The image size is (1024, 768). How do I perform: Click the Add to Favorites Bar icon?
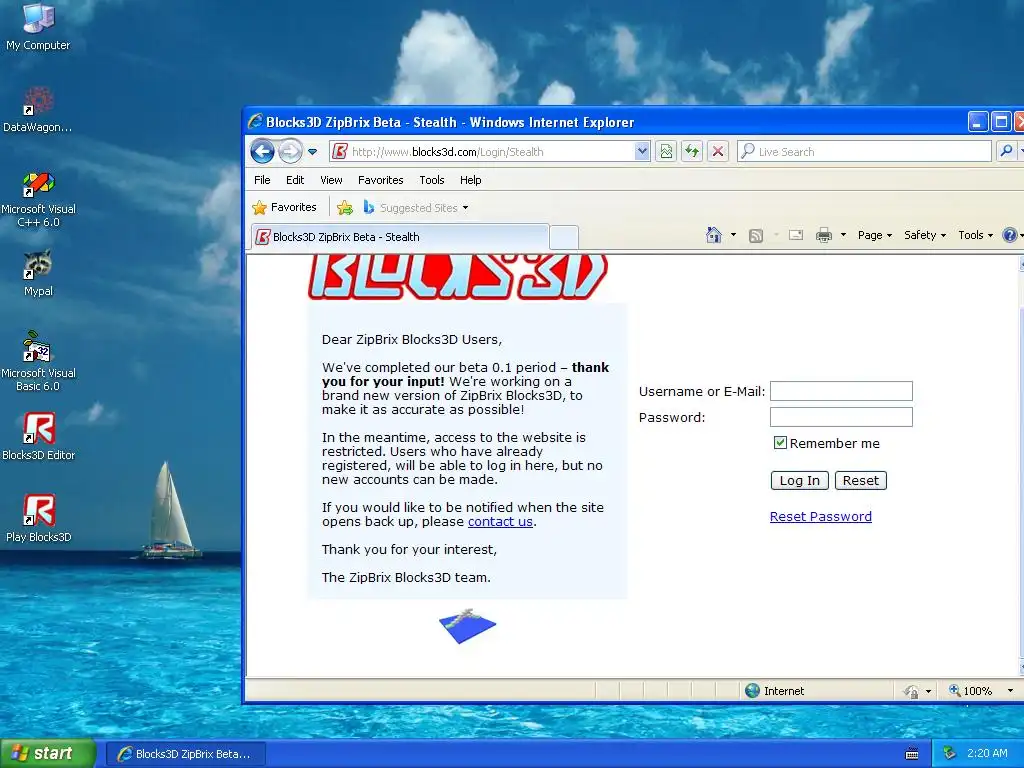[x=345, y=208]
